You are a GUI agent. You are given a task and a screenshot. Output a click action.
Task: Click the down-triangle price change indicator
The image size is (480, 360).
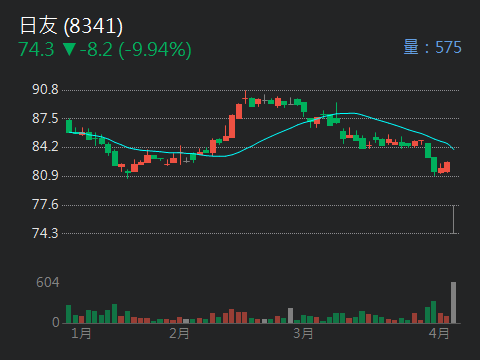pyautogui.click(x=69, y=50)
